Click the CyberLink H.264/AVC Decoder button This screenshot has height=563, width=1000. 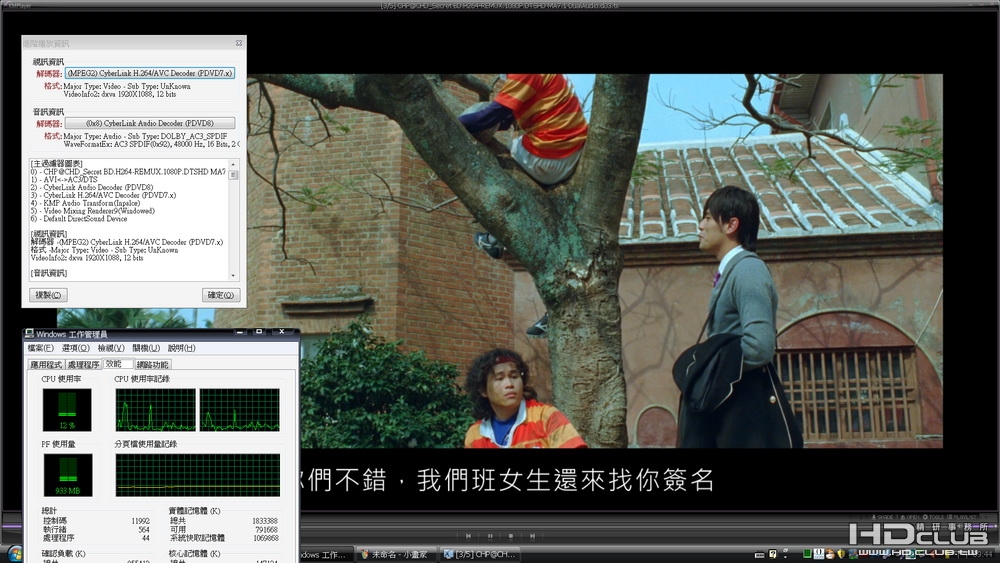[x=150, y=73]
